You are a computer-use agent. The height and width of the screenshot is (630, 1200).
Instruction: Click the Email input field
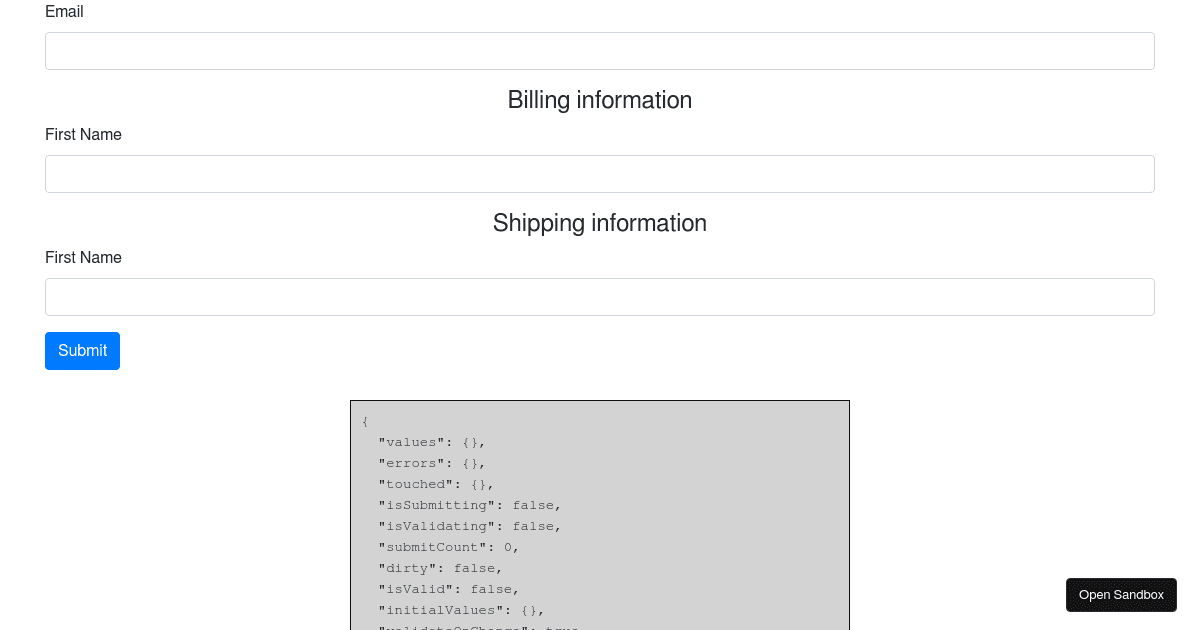[600, 51]
